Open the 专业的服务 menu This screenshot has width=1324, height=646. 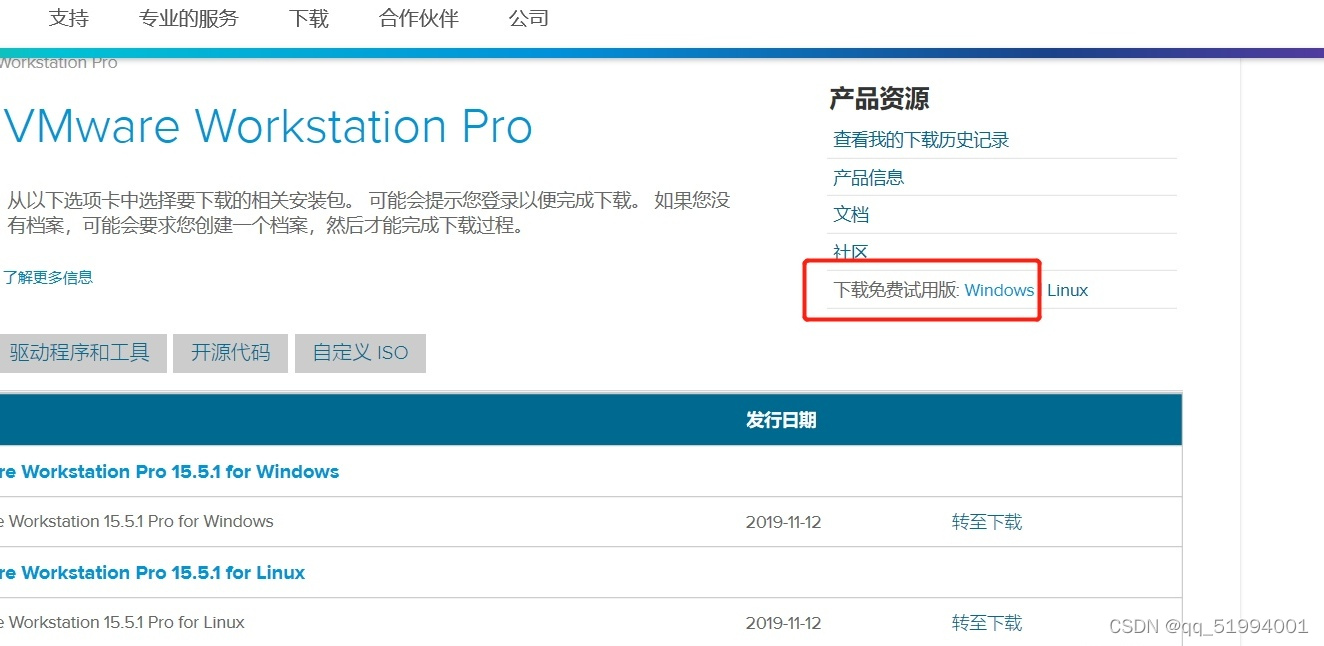coord(189,18)
